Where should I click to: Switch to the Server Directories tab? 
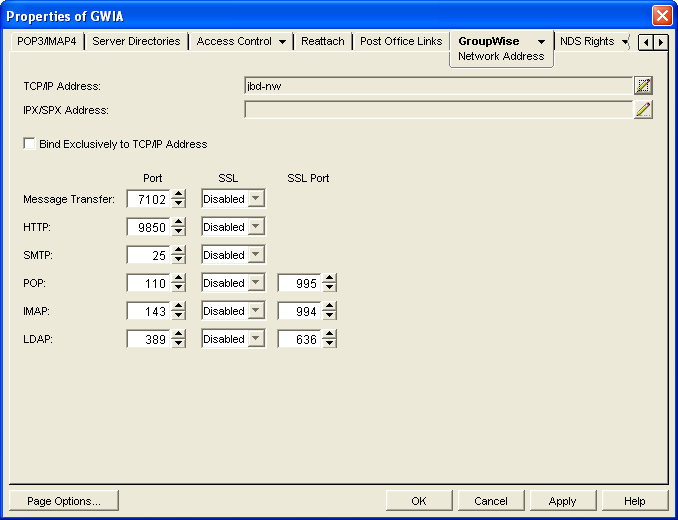136,41
